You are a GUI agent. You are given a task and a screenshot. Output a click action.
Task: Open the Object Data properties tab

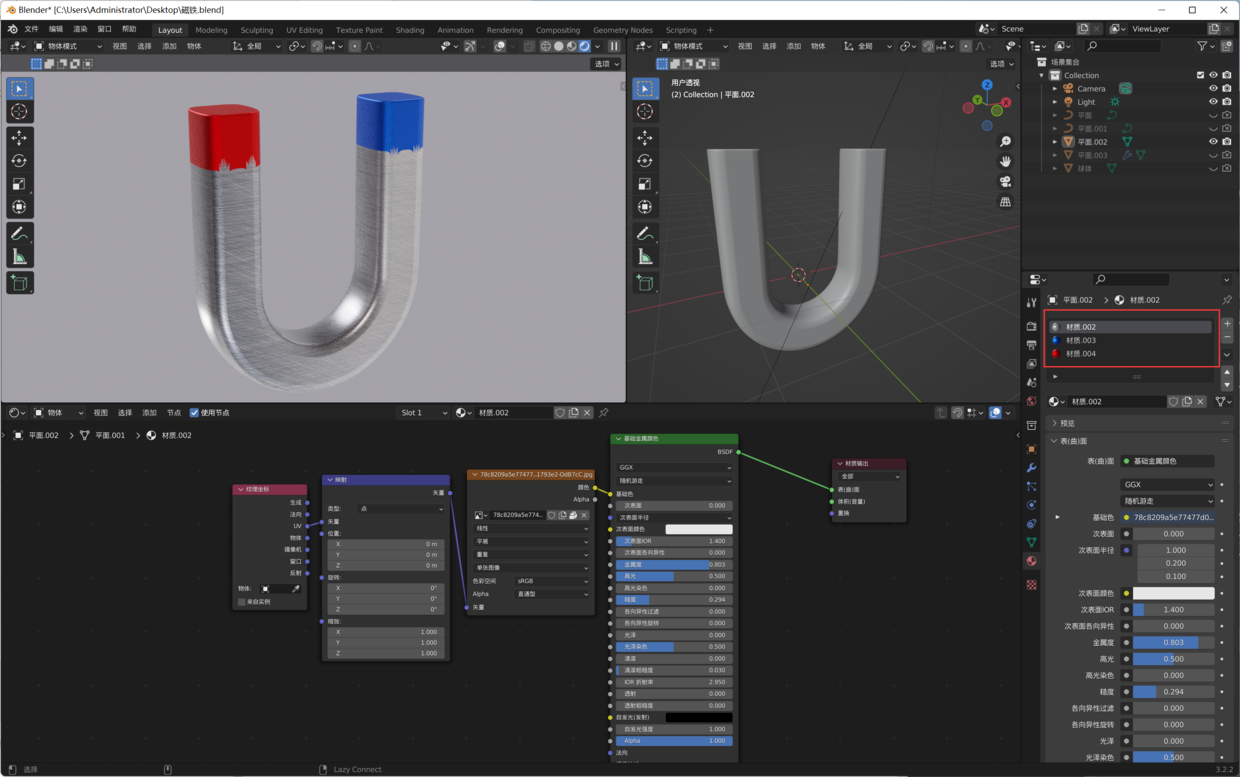click(1031, 542)
